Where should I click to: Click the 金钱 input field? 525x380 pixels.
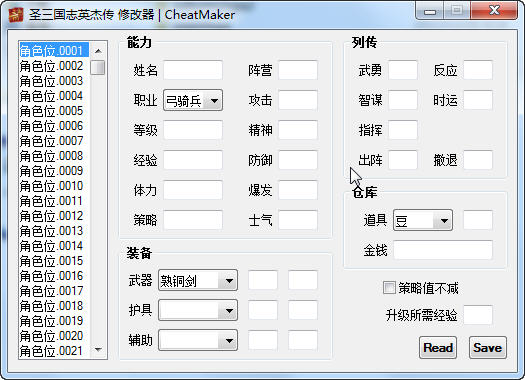pos(443,250)
